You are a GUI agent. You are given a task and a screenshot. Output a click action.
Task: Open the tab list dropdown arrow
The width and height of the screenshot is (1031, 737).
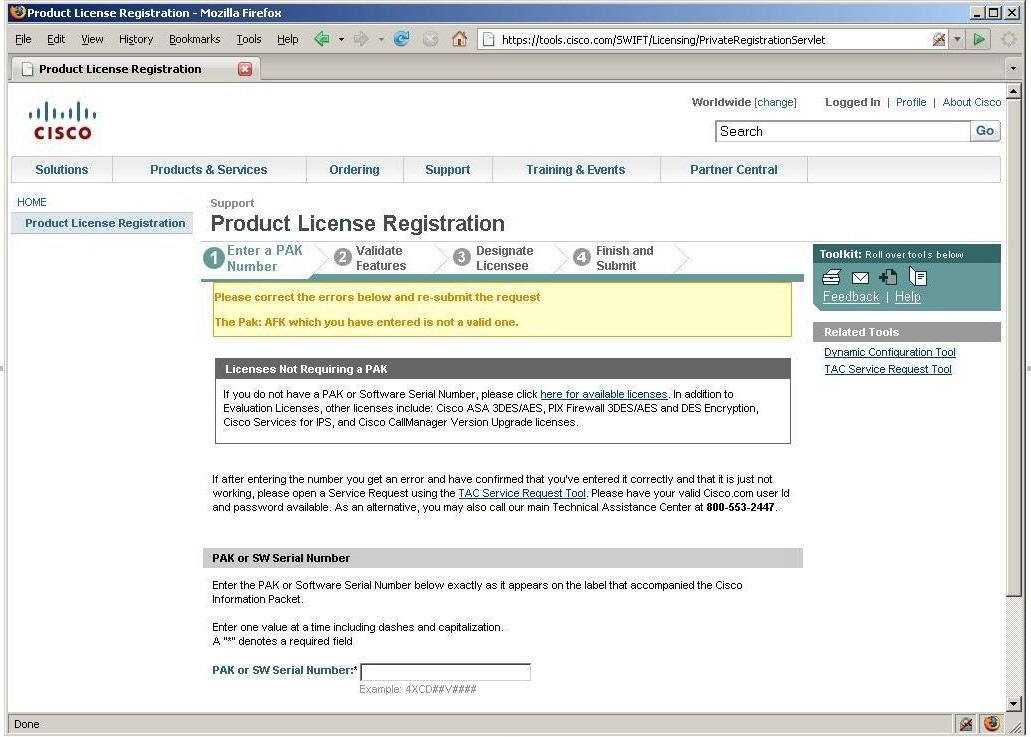pyautogui.click(x=1013, y=68)
